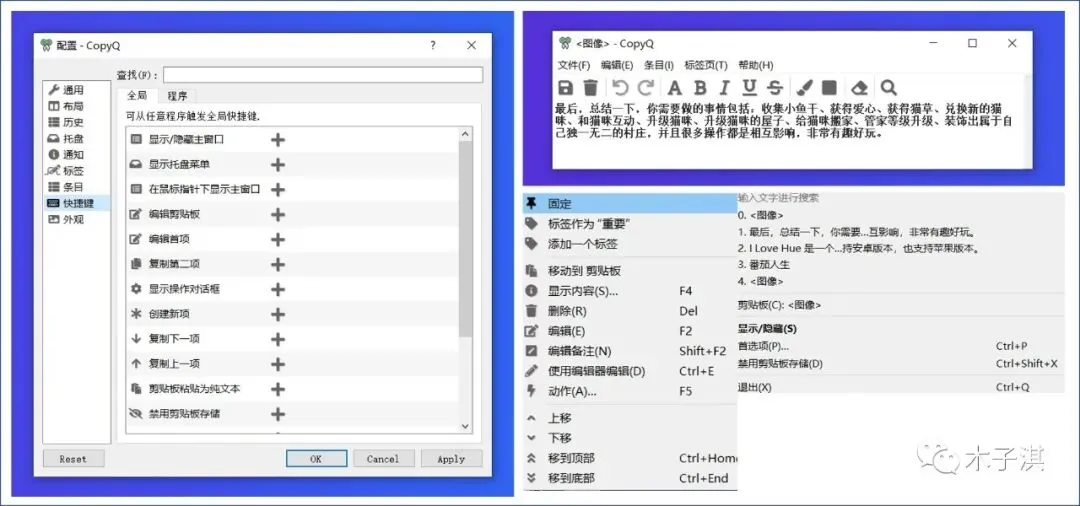Add shortcut for 显示操作对话框 with plus
Viewport: 1080px width, 506px height.
click(x=278, y=289)
